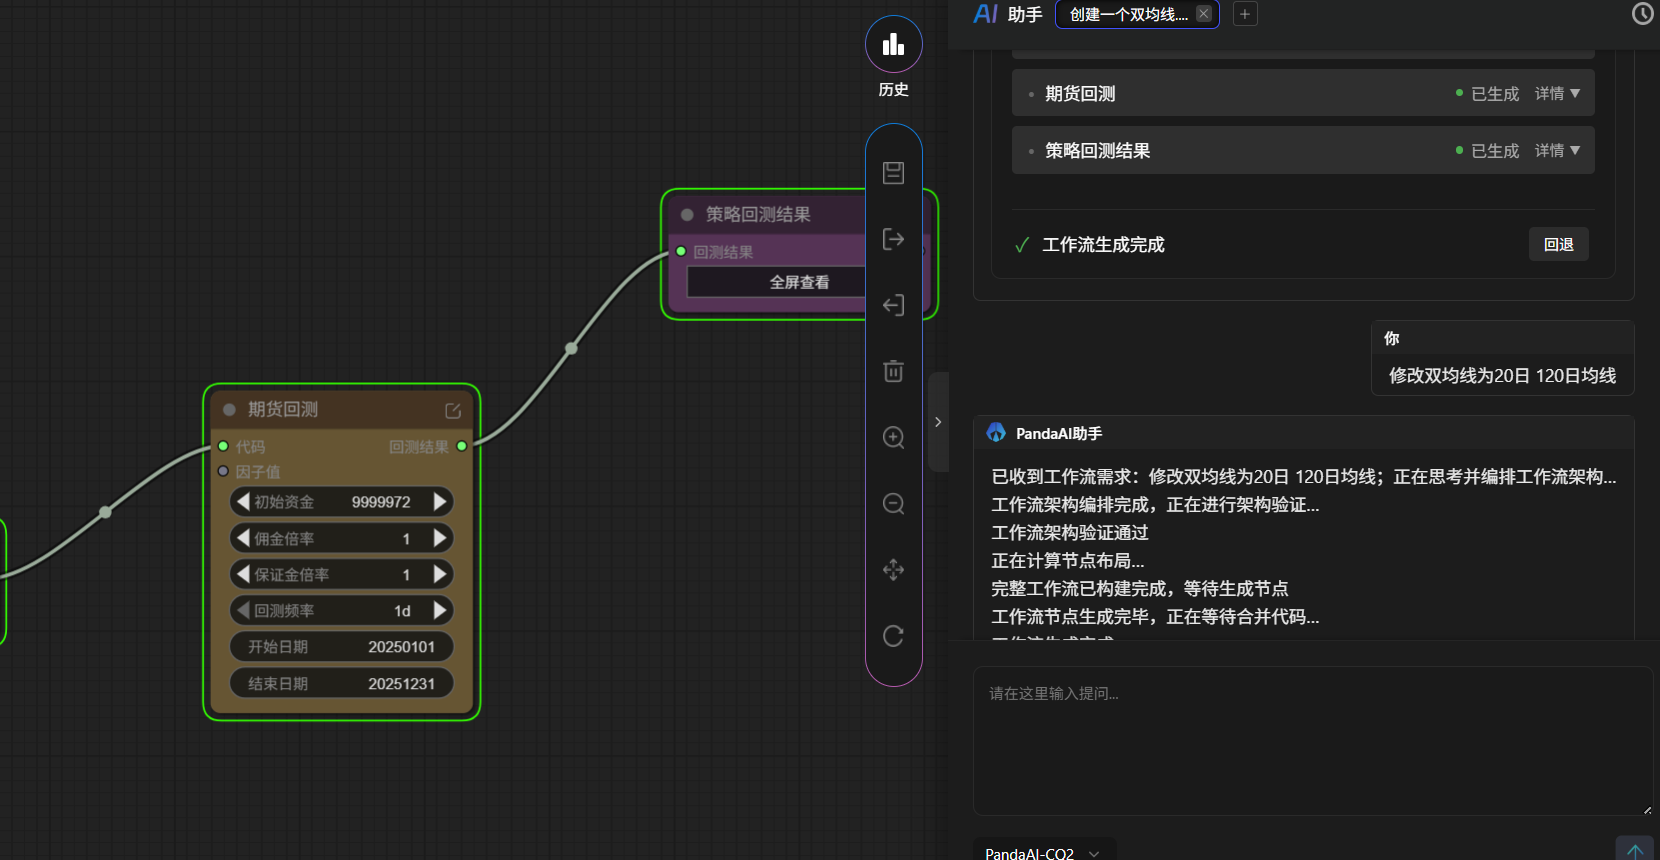Click the save workflow icon in vertical toolbar
Image resolution: width=1660 pixels, height=860 pixels.
[x=893, y=173]
